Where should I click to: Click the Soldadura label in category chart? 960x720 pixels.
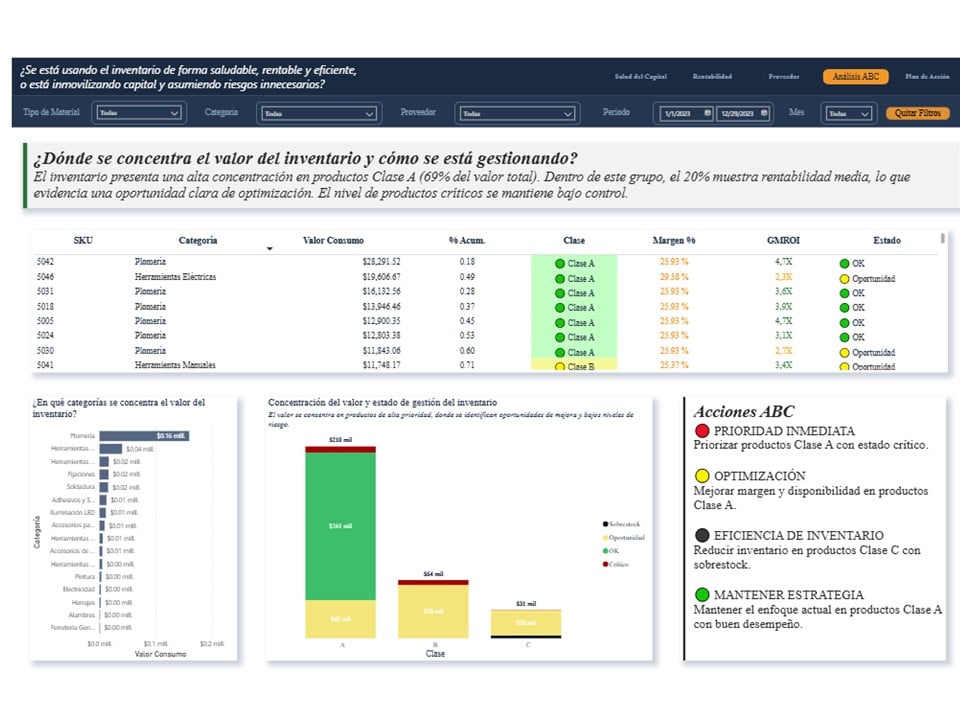click(x=80, y=487)
